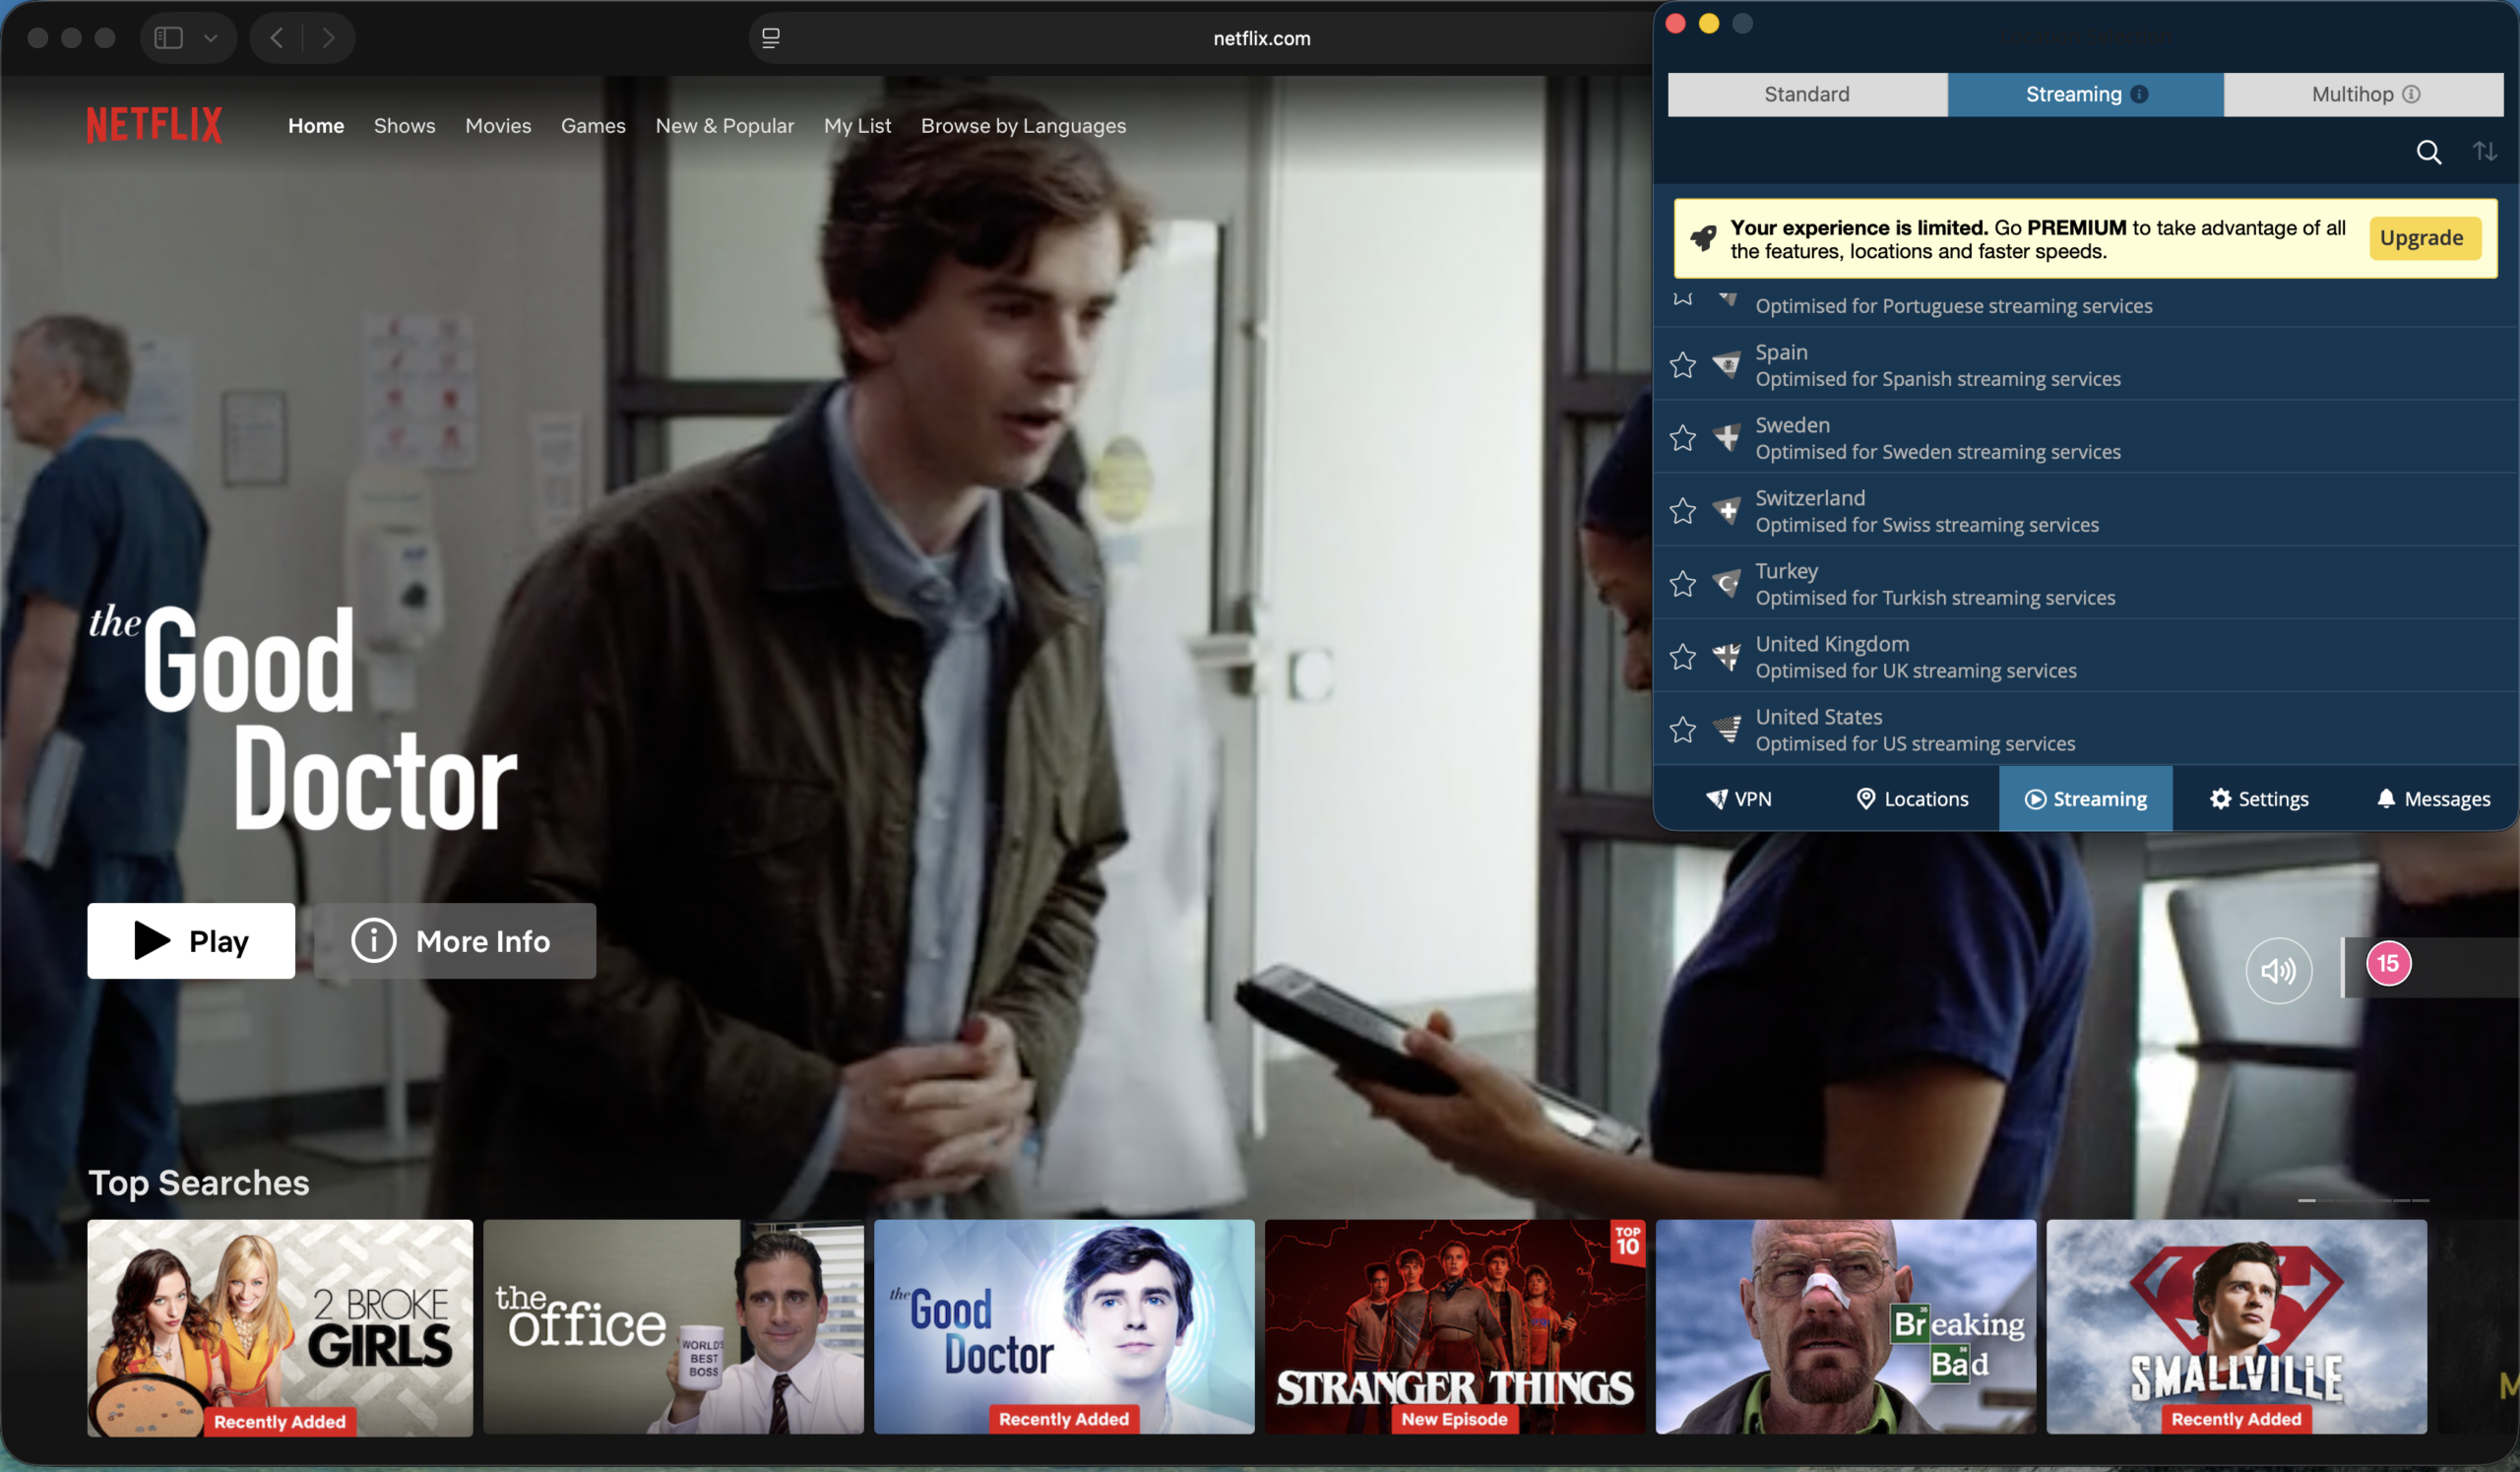Viewport: 2520px width, 1472px height.
Task: Open the Netflix Games menu
Action: click(x=593, y=126)
